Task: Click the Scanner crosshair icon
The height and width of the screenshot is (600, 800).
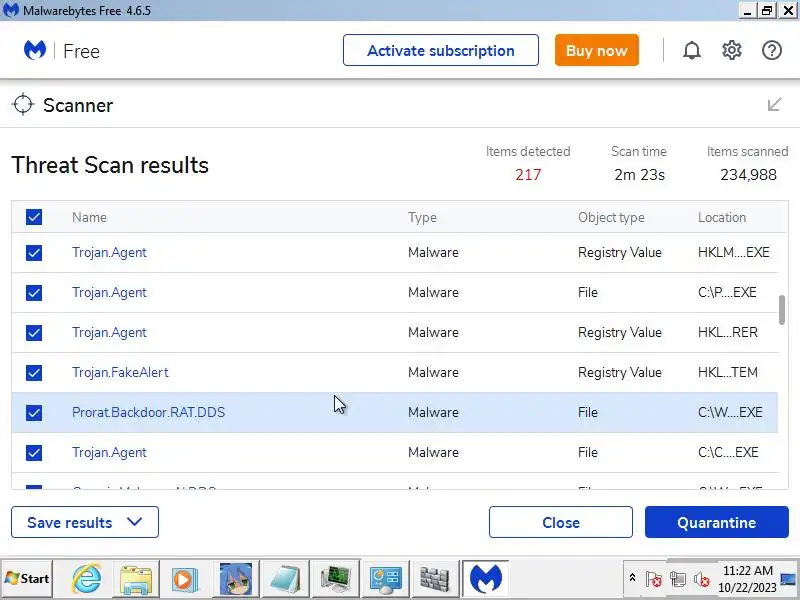Action: pyautogui.click(x=23, y=105)
